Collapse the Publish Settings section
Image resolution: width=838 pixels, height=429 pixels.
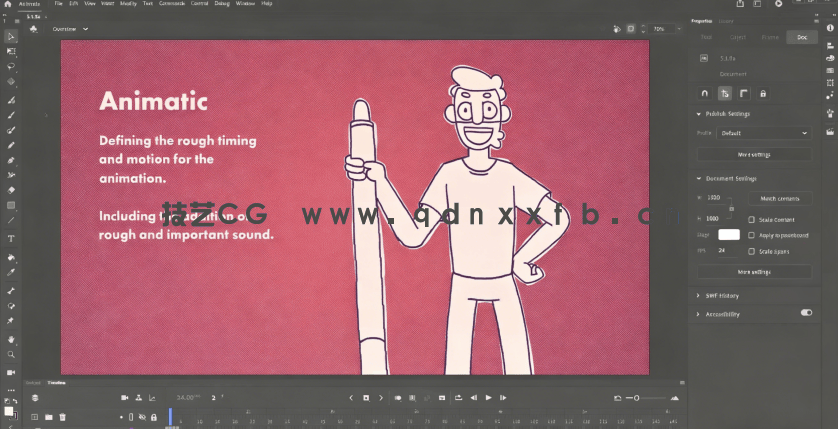point(699,114)
